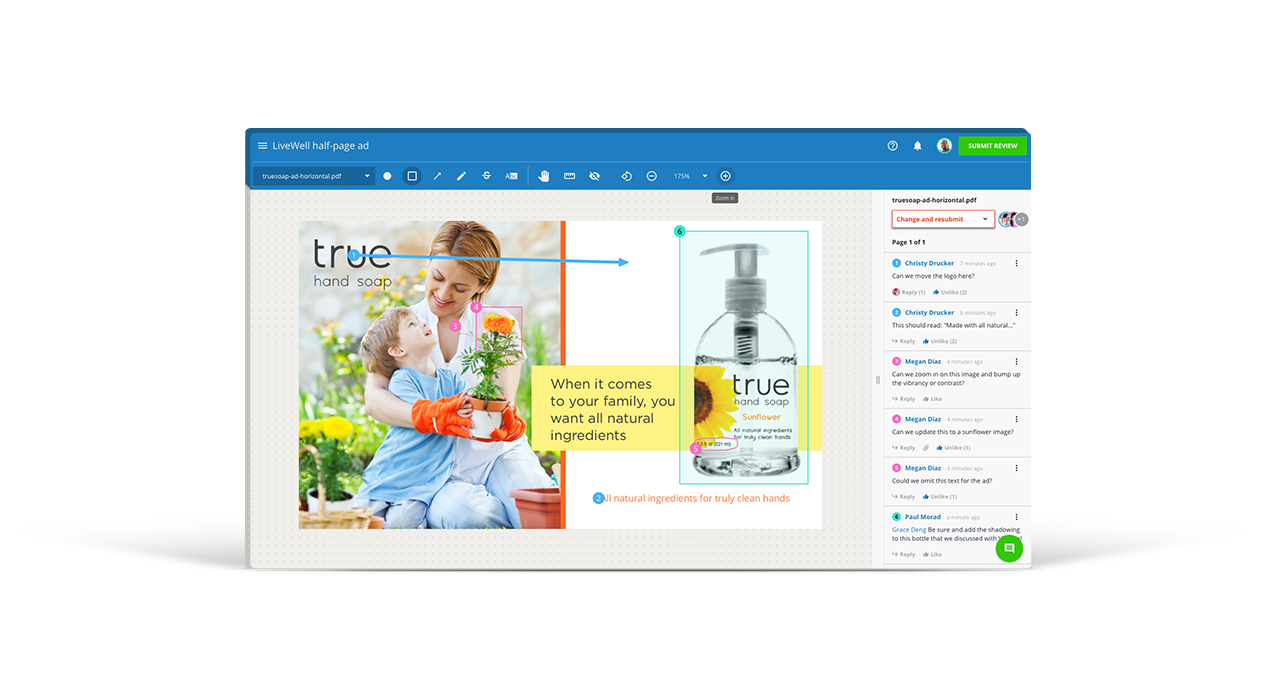The height and width of the screenshot is (700, 1280).
Task: Toggle annotation visibility with the crossed-eye icon
Action: pyautogui.click(x=595, y=176)
